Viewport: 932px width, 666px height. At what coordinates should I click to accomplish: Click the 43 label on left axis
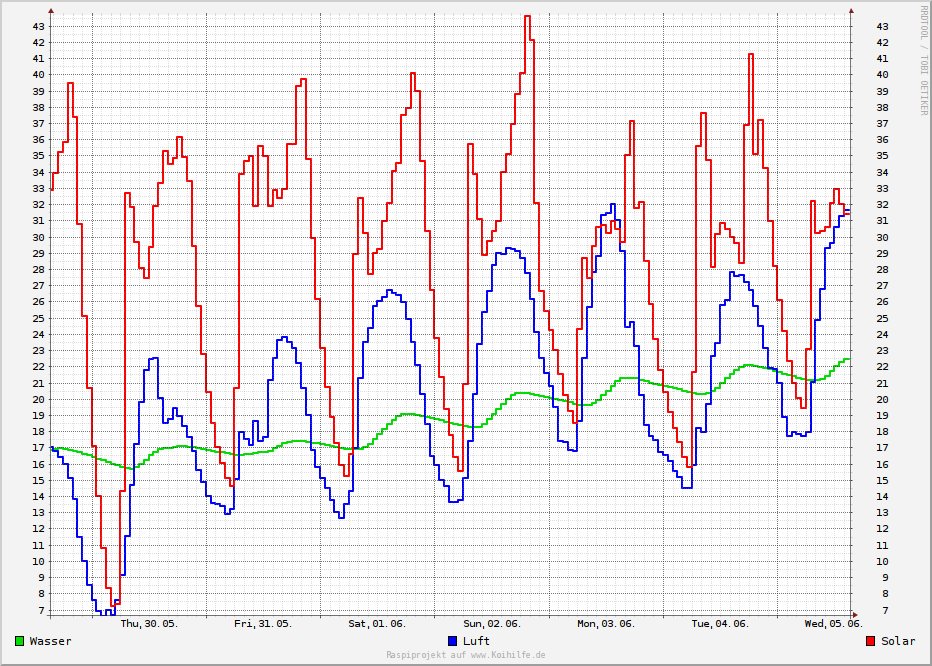click(x=38, y=26)
